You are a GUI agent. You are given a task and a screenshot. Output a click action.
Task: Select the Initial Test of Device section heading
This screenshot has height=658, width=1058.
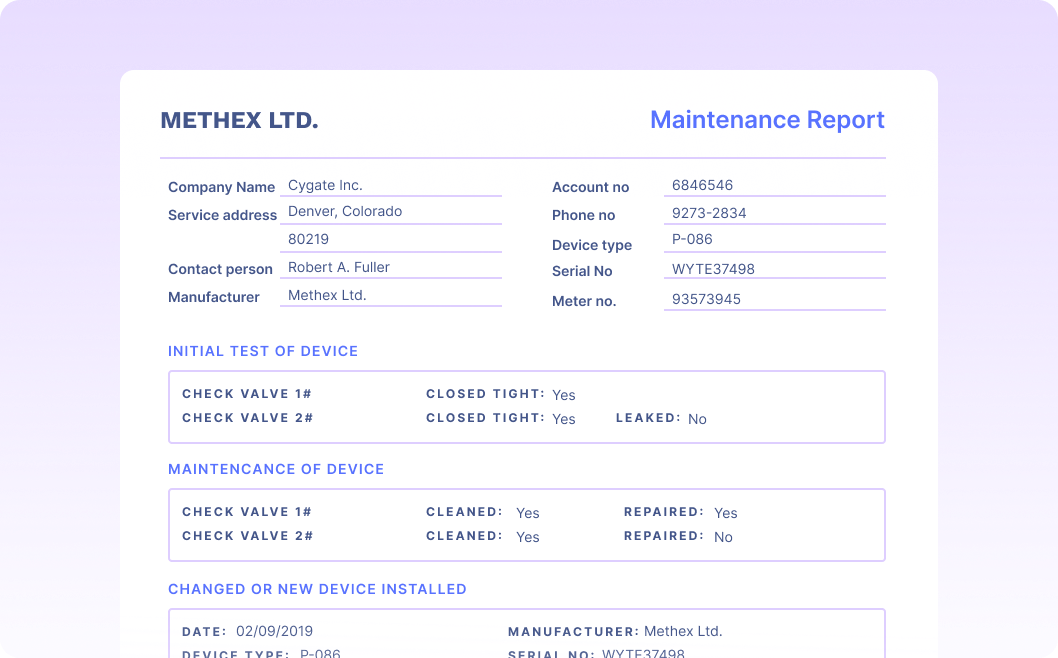point(263,351)
